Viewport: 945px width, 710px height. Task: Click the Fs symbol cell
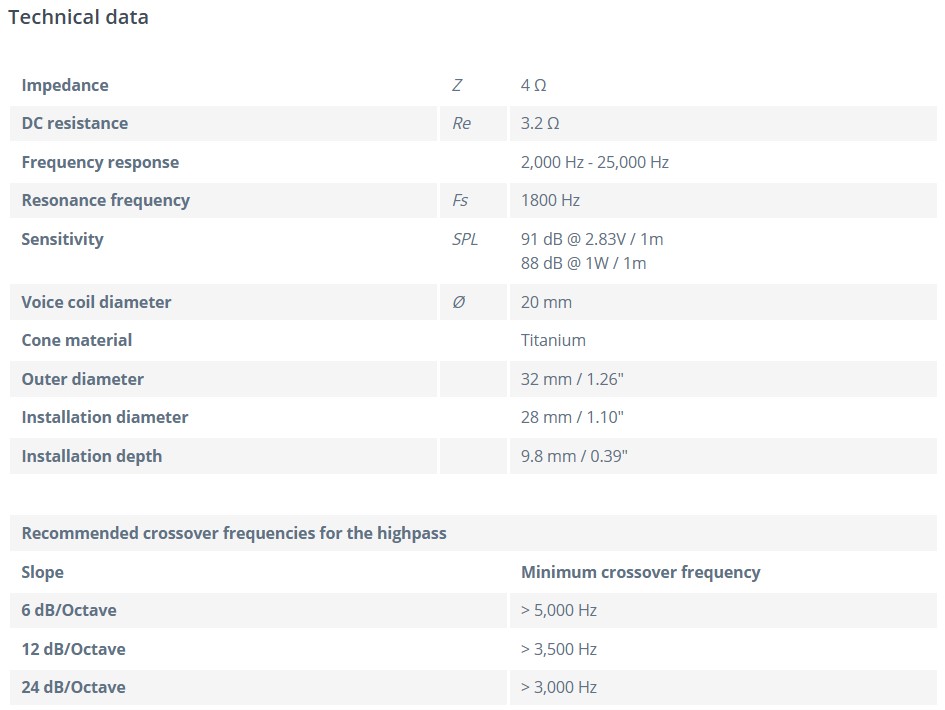tap(460, 200)
